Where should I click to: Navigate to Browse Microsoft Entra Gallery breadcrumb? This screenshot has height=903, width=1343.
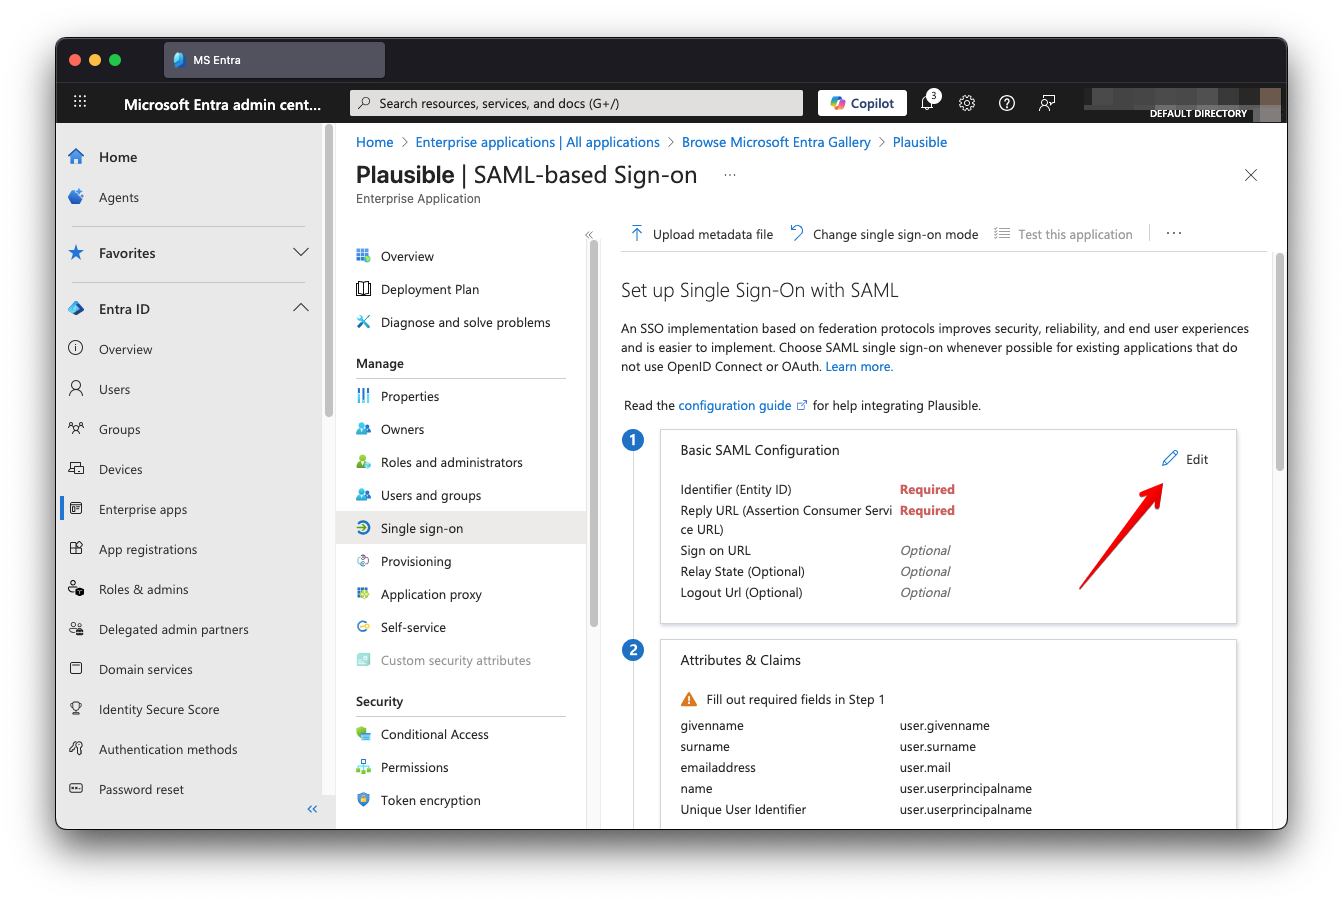(x=776, y=142)
